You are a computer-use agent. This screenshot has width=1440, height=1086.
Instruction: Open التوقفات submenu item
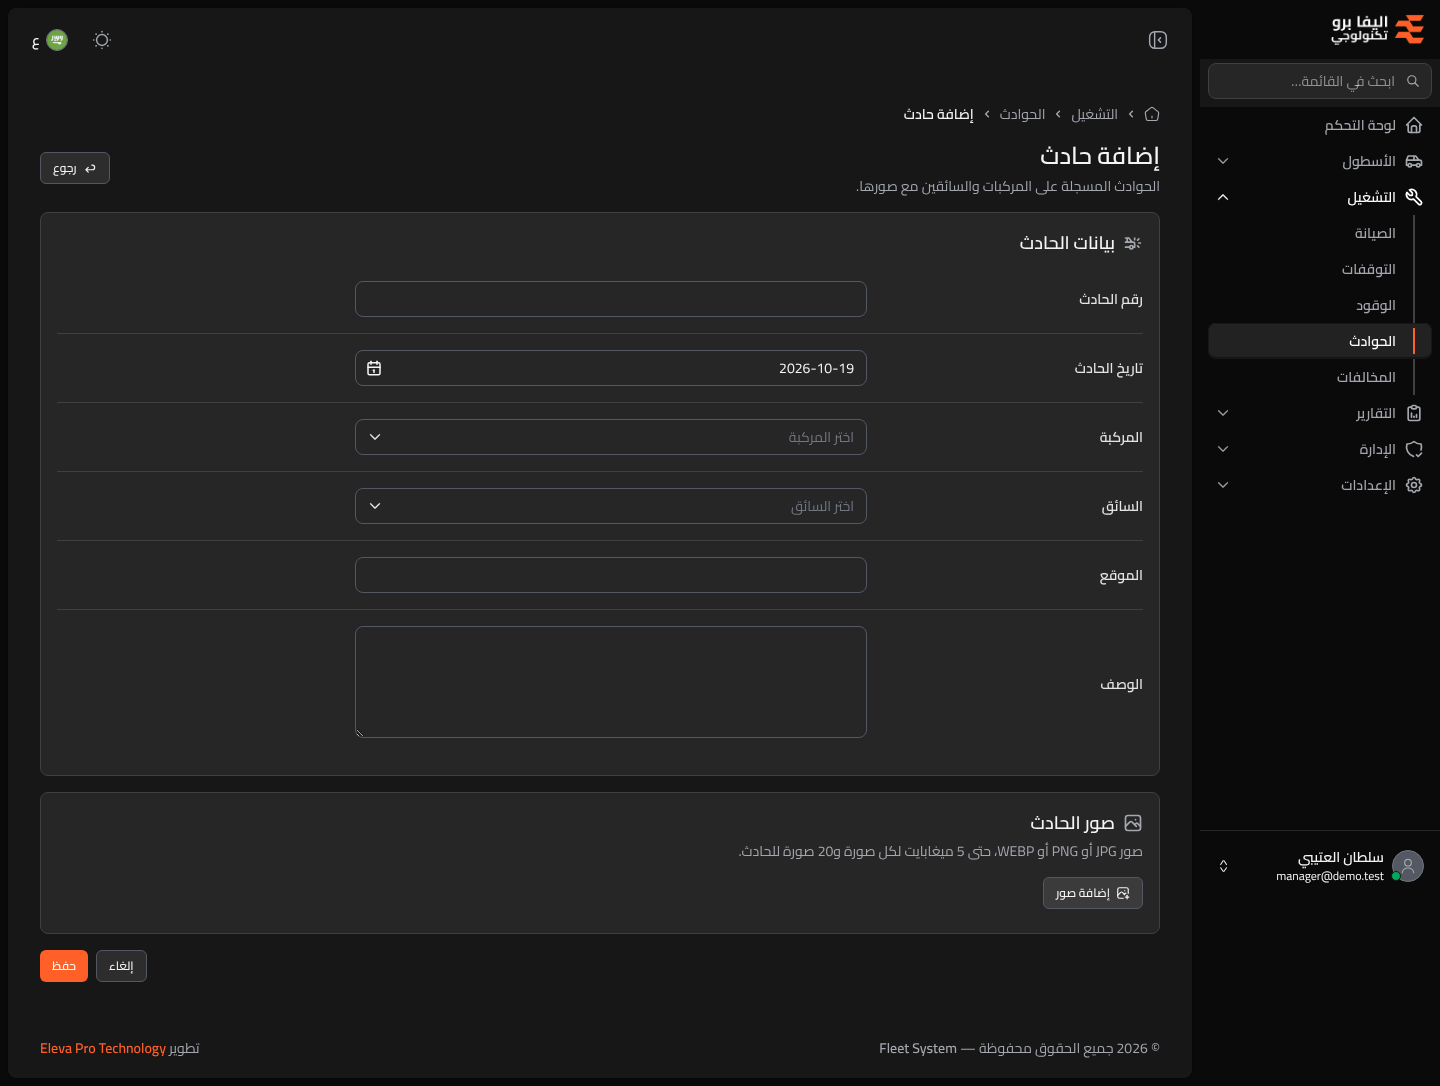(1369, 269)
